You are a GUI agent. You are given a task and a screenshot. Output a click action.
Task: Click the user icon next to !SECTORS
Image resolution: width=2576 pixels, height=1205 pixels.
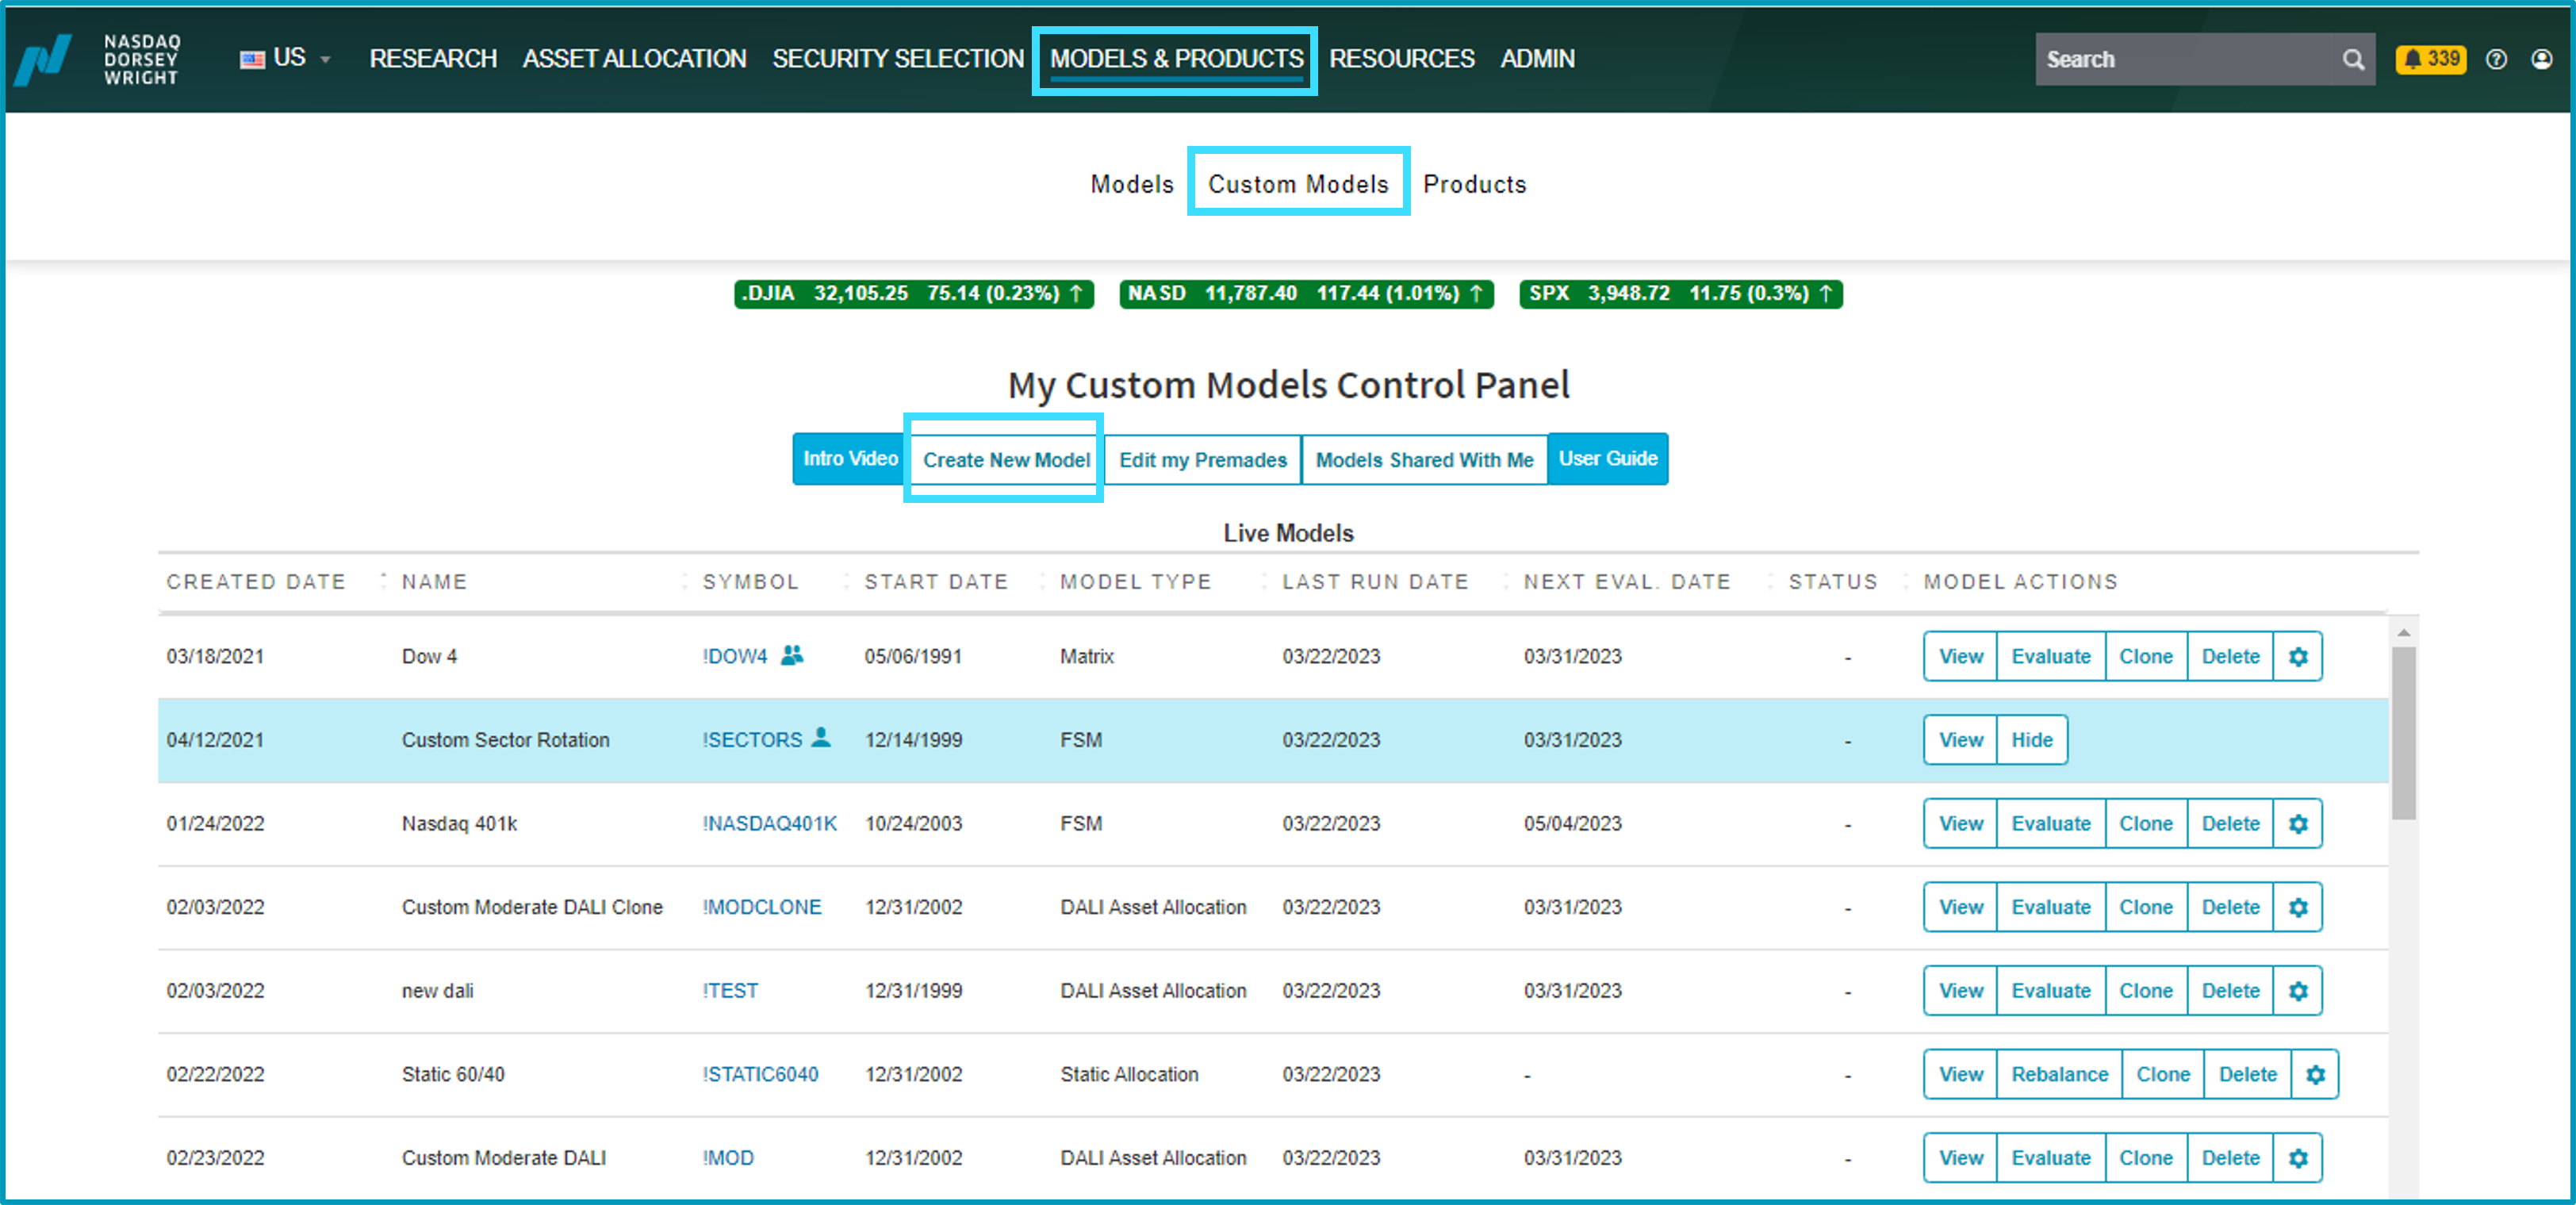coord(821,738)
